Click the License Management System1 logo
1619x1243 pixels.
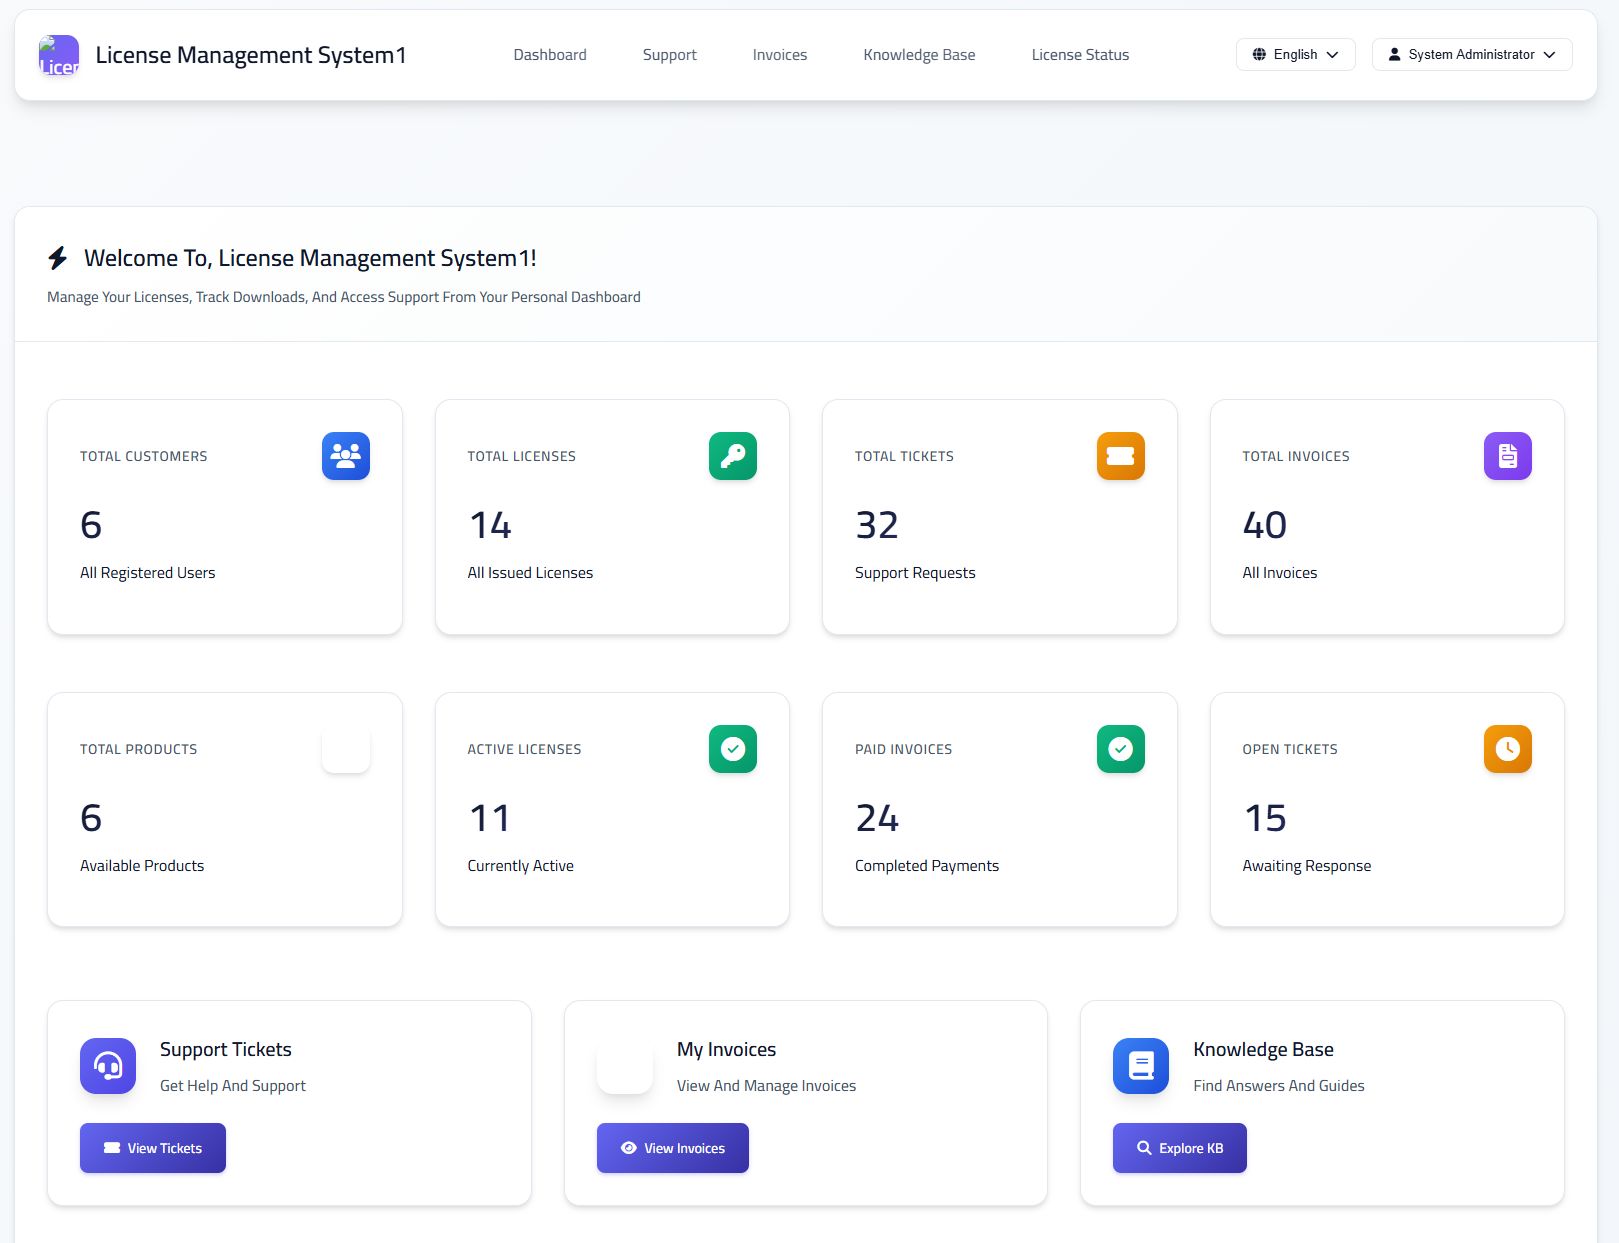pyautogui.click(x=59, y=55)
